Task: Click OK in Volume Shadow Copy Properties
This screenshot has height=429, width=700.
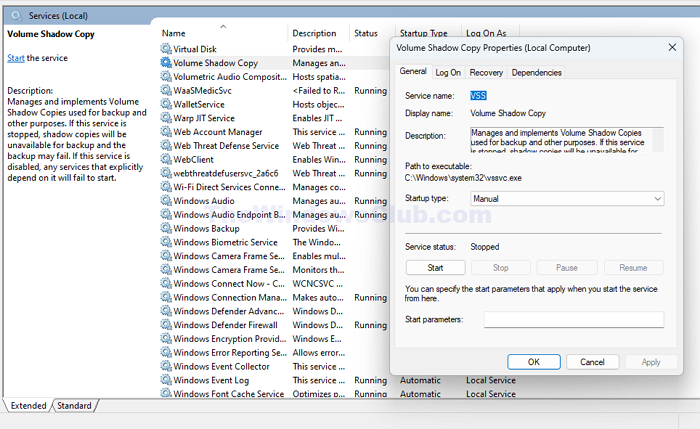Action: pyautogui.click(x=533, y=362)
